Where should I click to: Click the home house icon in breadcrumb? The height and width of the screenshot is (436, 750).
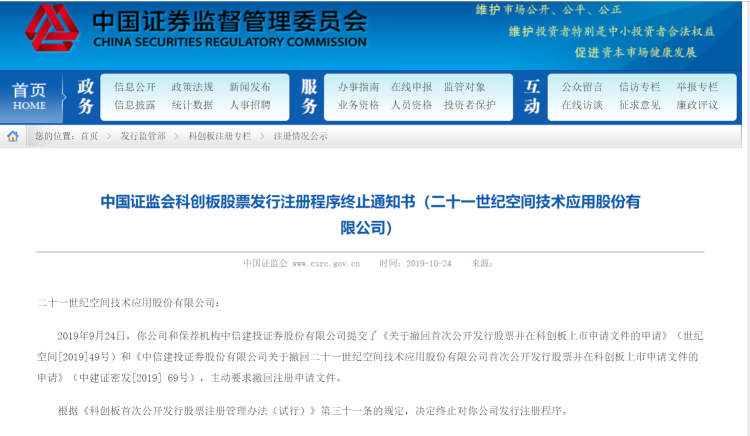pyautogui.click(x=13, y=136)
